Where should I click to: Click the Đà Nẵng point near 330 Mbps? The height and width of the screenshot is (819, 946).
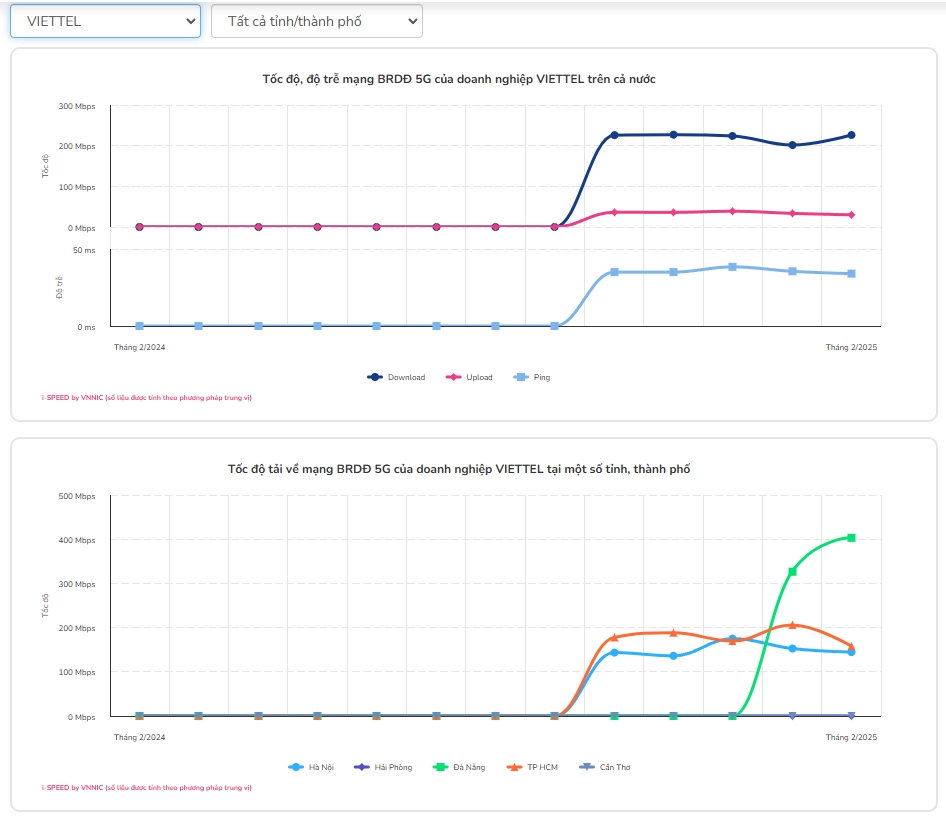(792, 572)
